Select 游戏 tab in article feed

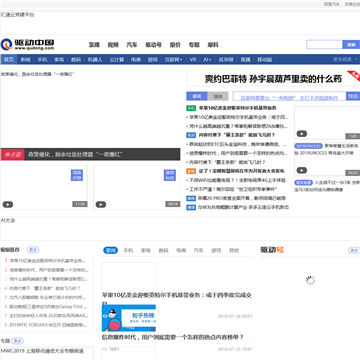pos(216,250)
